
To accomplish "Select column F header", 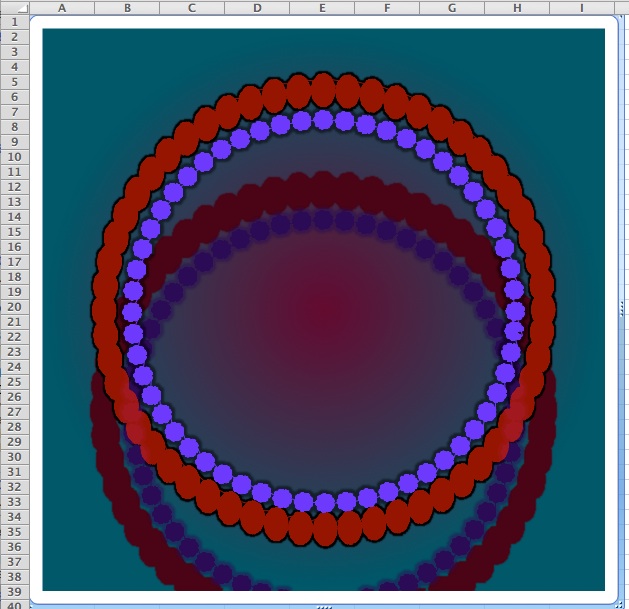I will [x=387, y=8].
